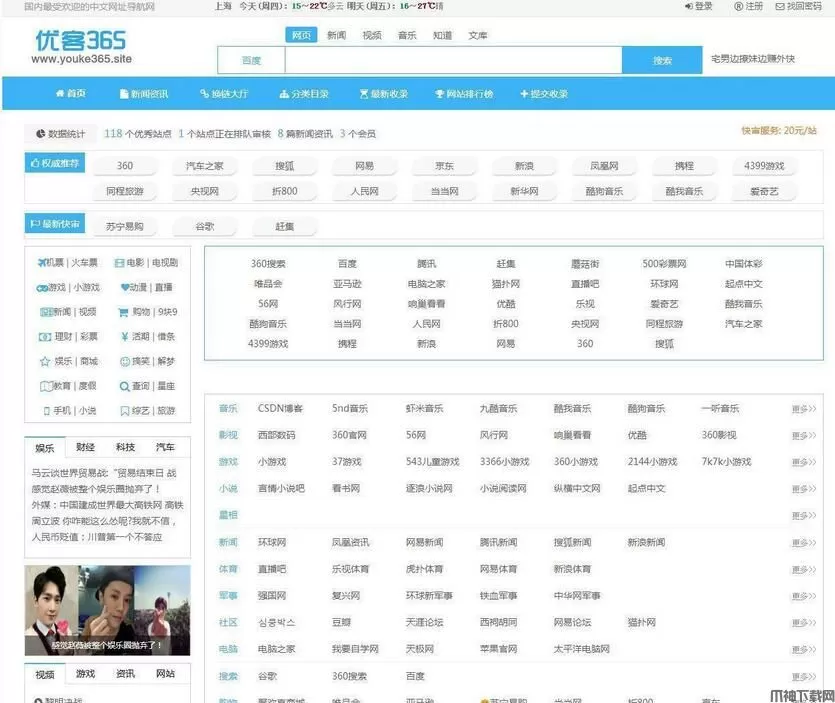Click the airplane icon next to 机票
The image size is (835, 703).
pos(44,263)
